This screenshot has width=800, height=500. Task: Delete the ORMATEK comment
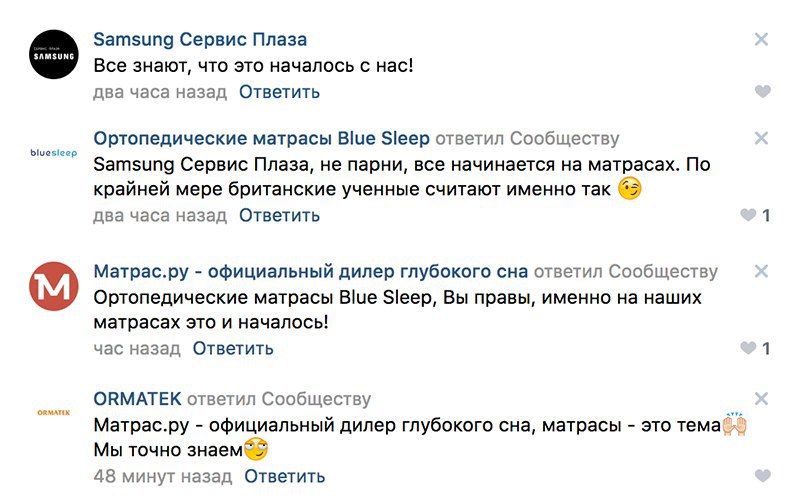[x=761, y=398]
